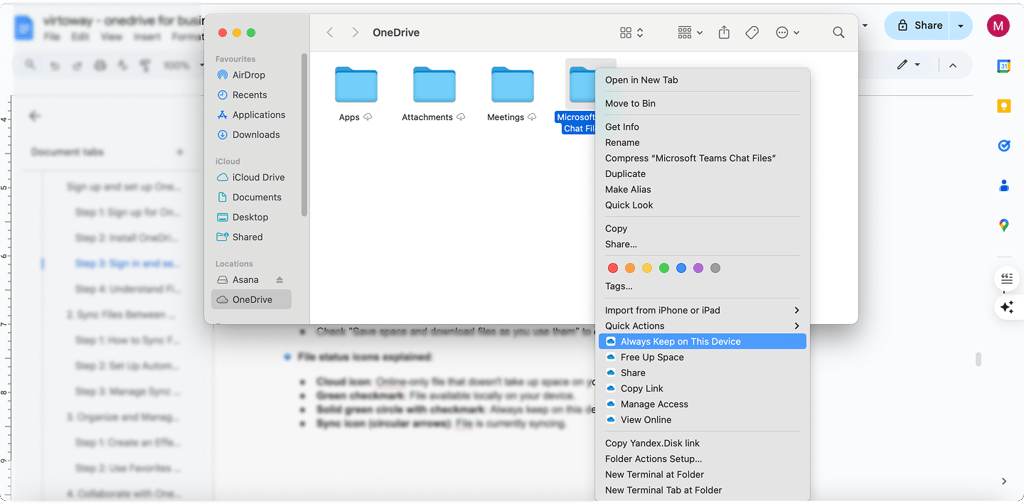Open the Finder more actions menu

coord(788,33)
